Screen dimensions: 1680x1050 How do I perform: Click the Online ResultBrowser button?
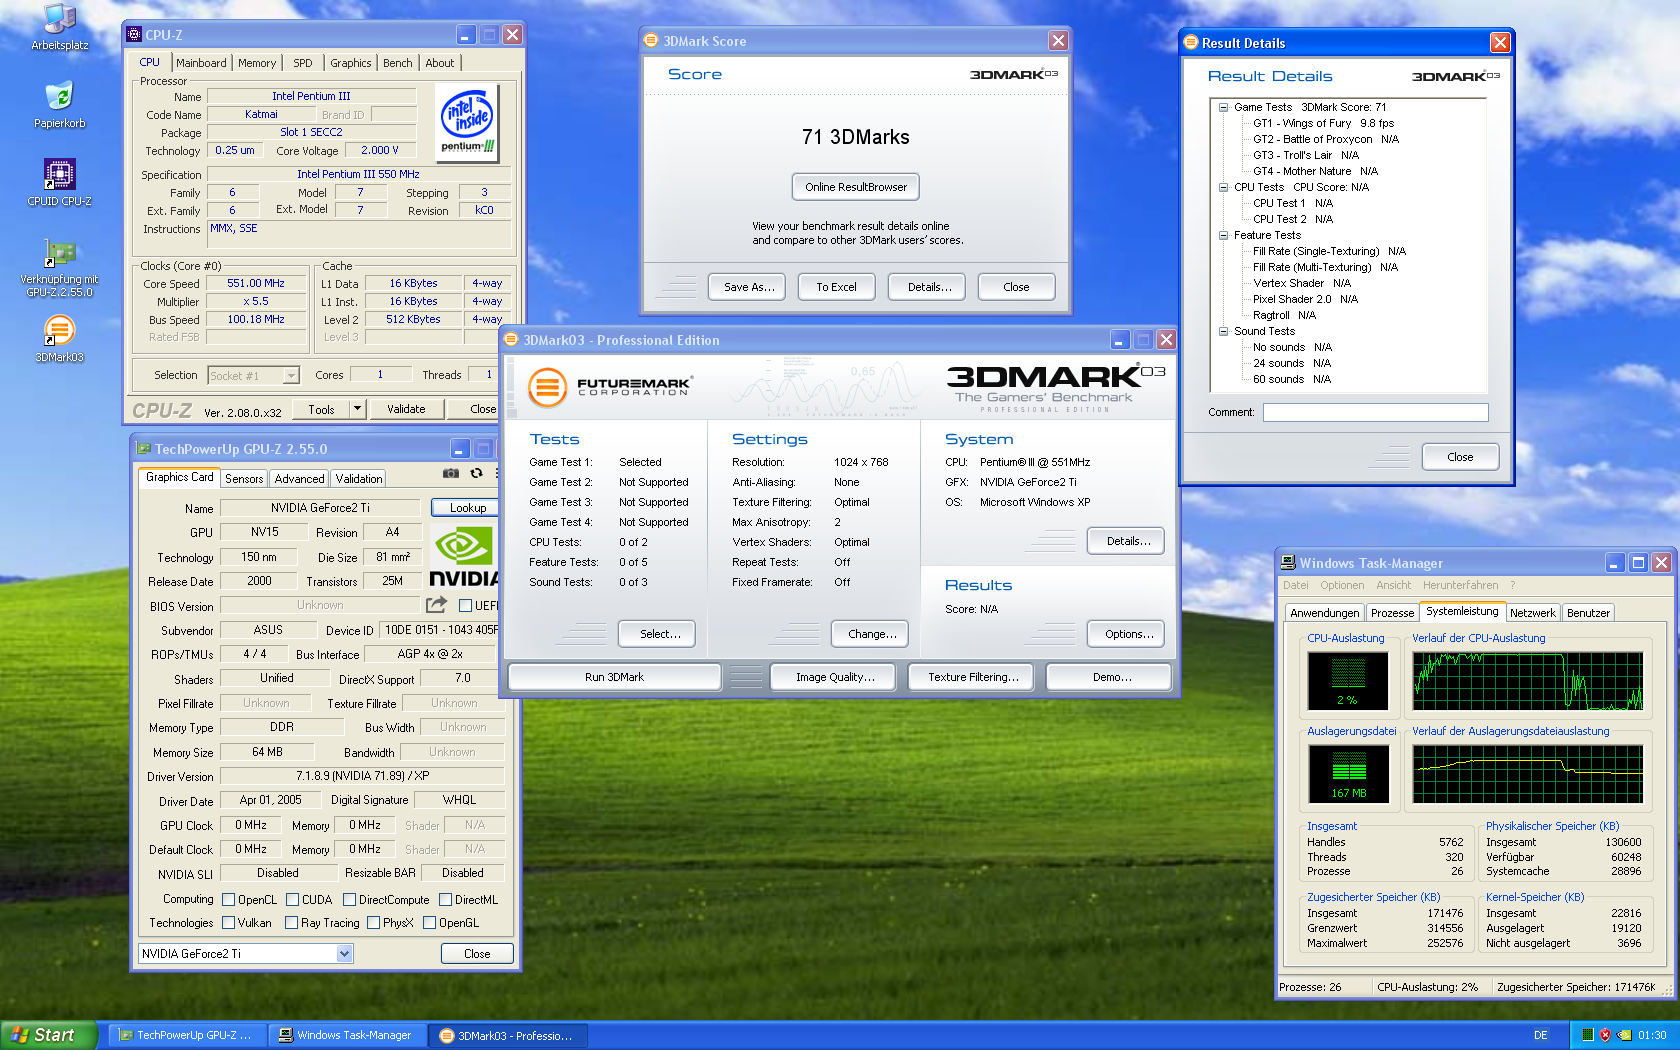856,187
